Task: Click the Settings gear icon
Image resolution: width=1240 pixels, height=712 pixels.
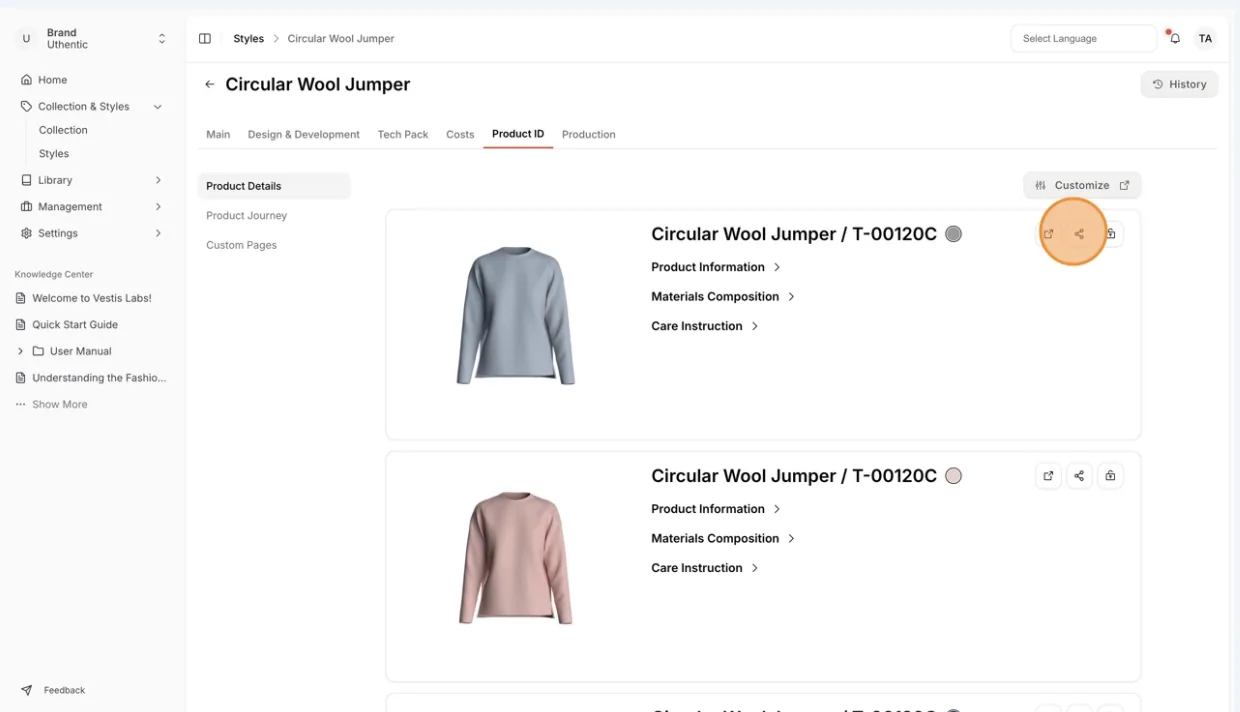Action: click(26, 233)
